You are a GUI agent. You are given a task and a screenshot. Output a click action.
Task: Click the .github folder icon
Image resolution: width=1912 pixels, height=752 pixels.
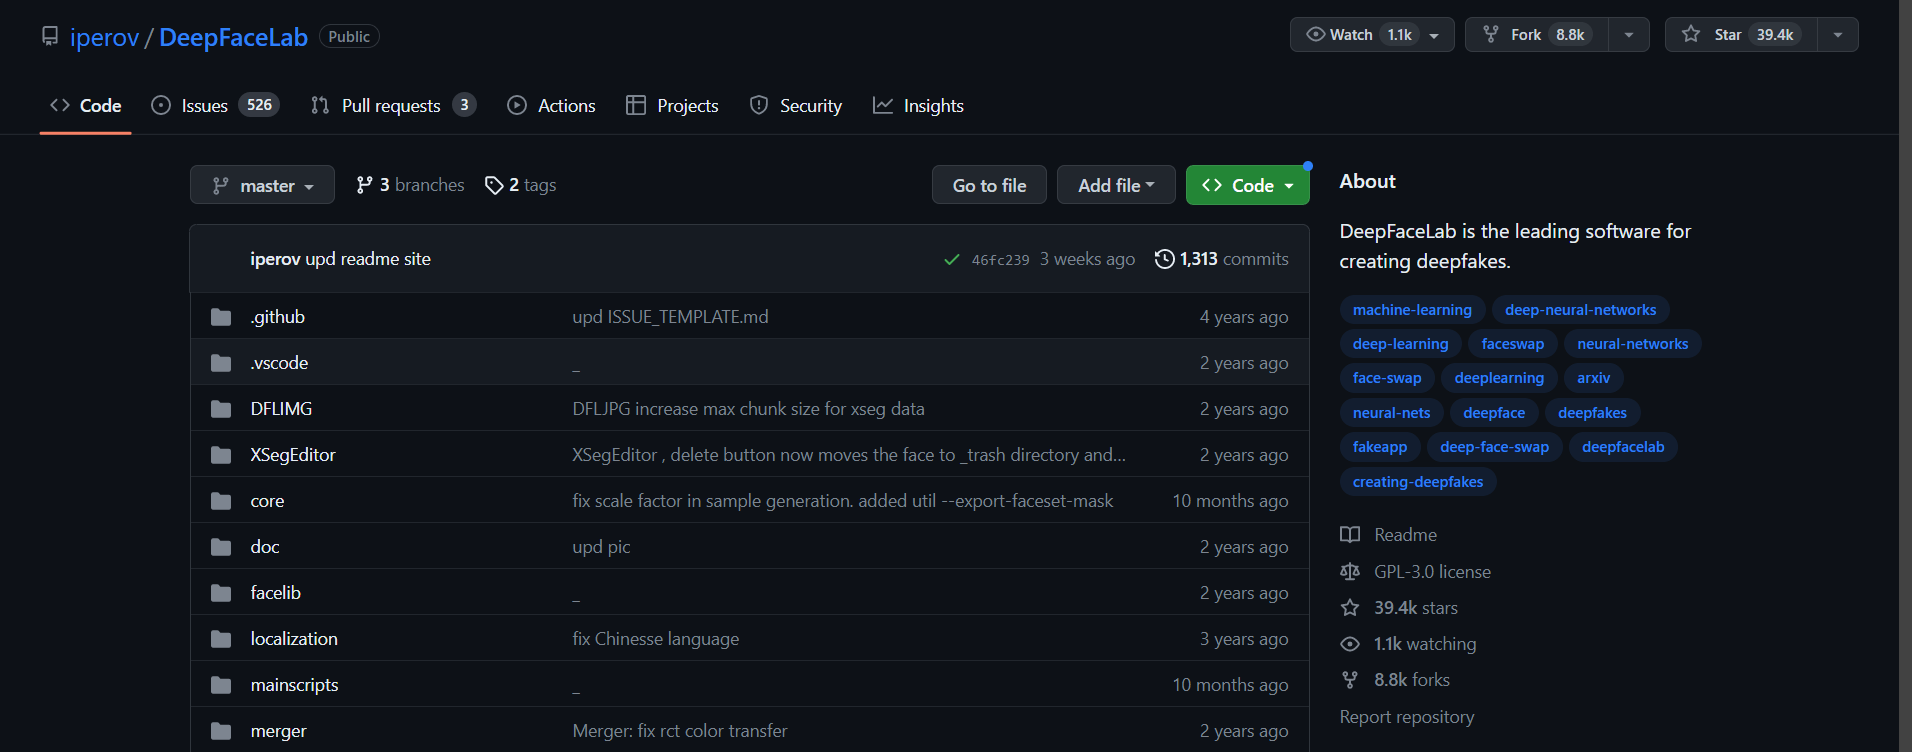tap(221, 317)
